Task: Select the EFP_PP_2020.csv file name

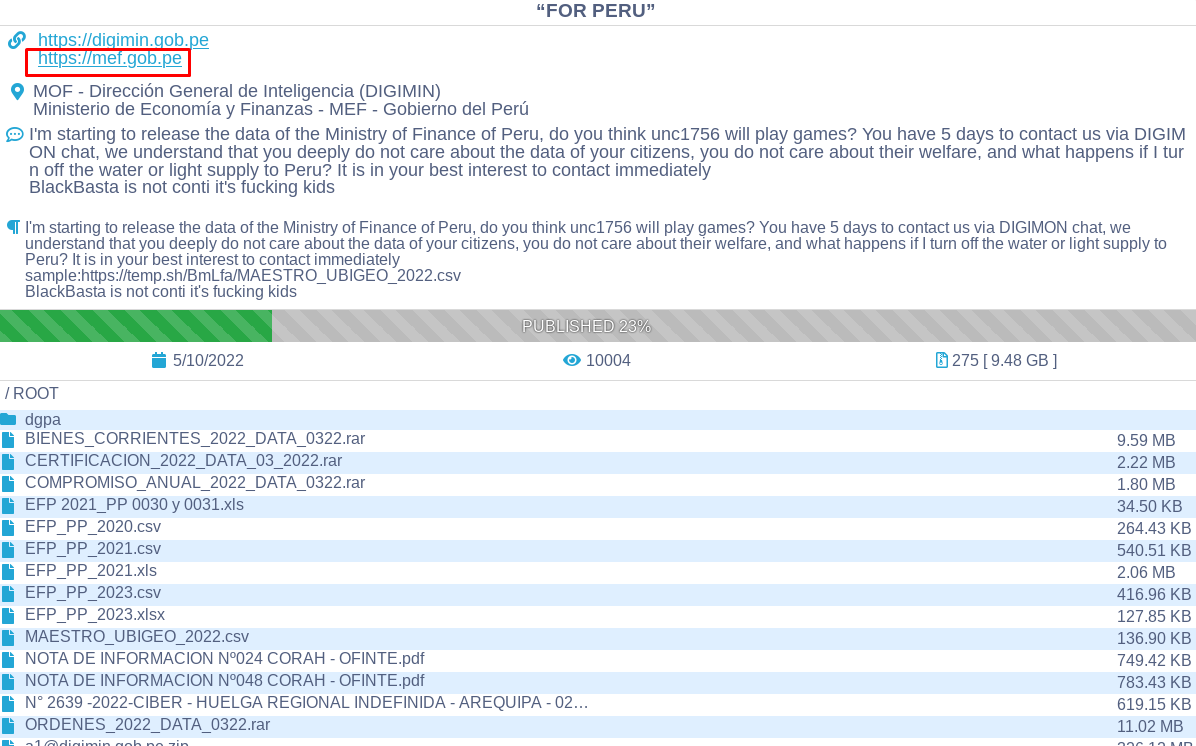Action: (93, 526)
